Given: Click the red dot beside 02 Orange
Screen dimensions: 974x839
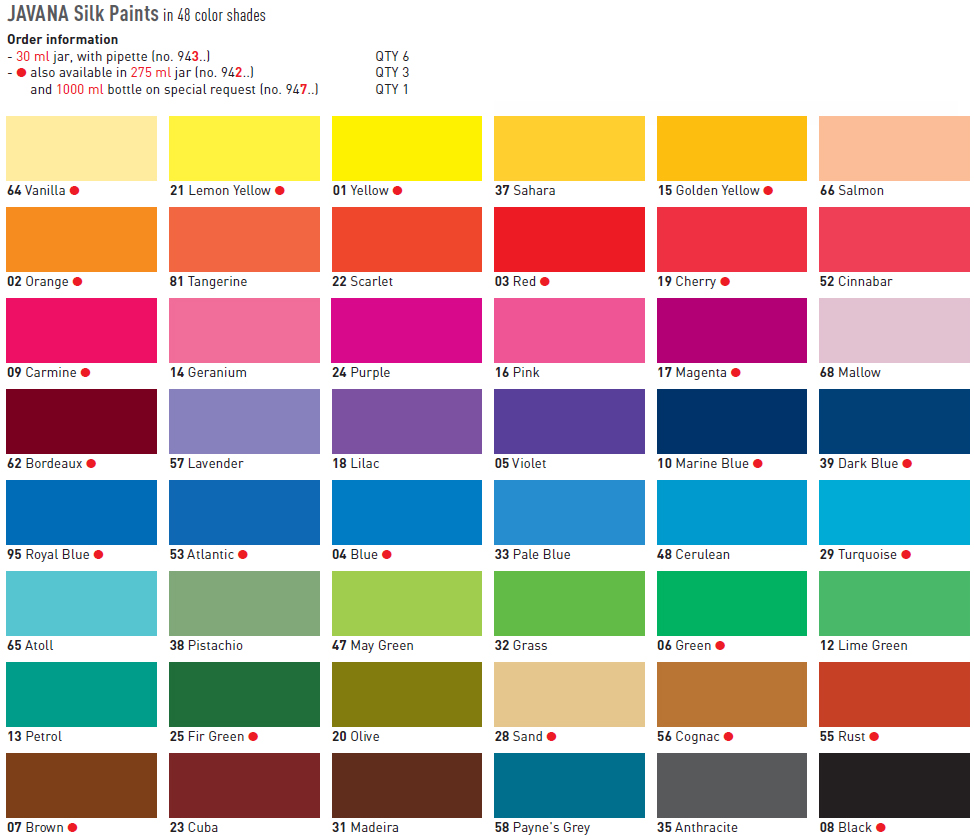Looking at the screenshot, I should (78, 281).
